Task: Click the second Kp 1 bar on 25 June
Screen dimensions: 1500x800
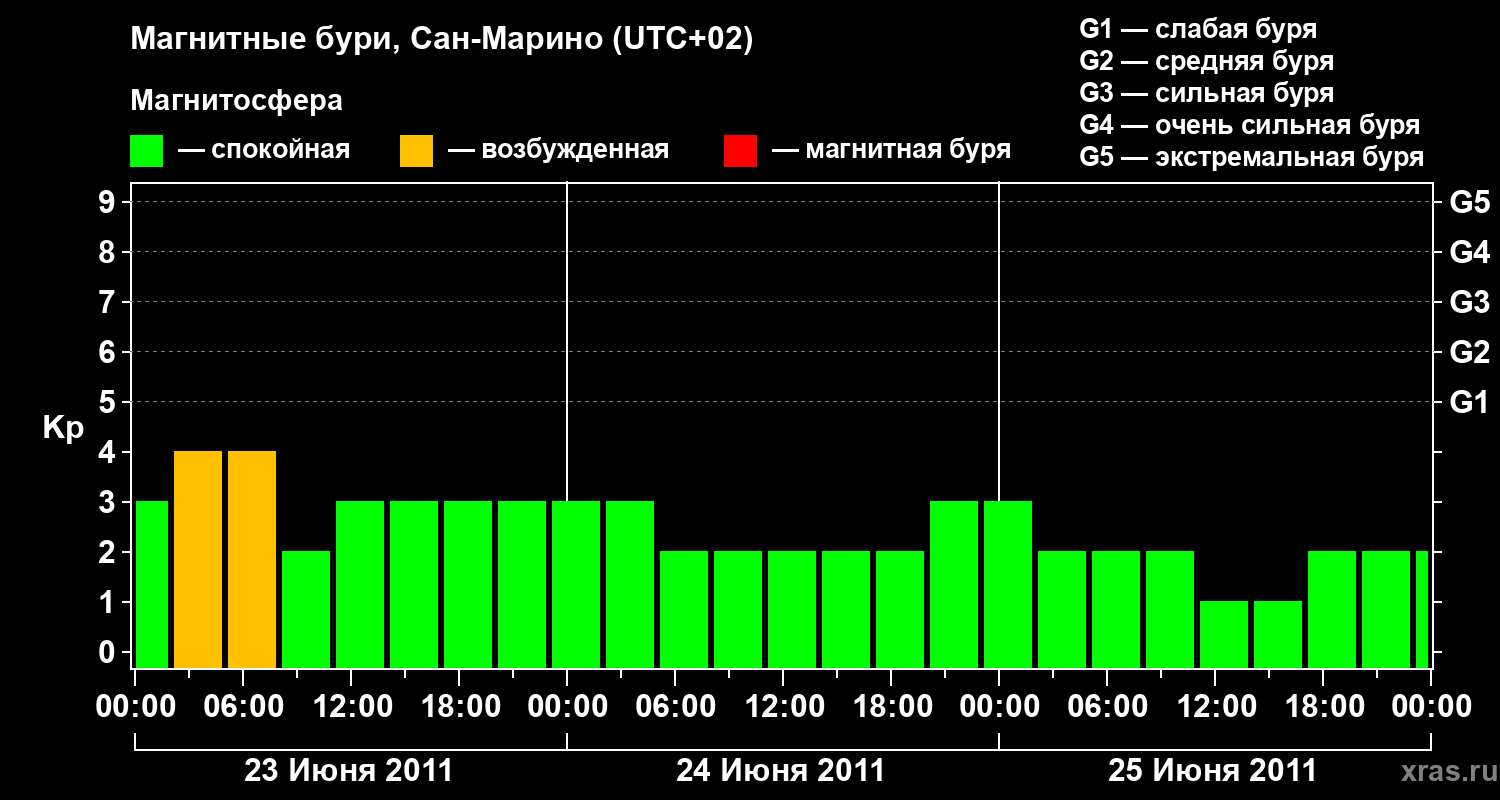Action: point(1278,634)
